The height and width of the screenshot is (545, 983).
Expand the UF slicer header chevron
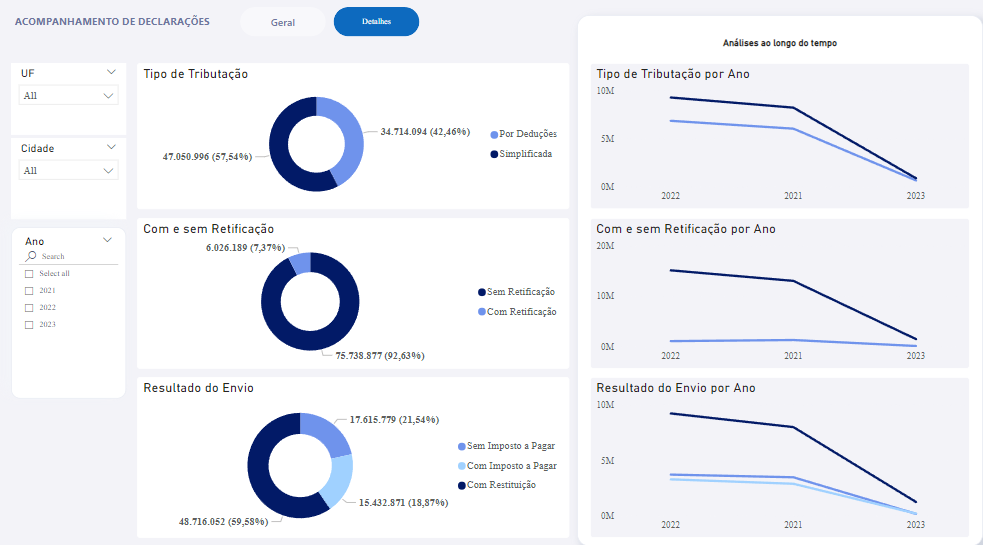pos(111,72)
